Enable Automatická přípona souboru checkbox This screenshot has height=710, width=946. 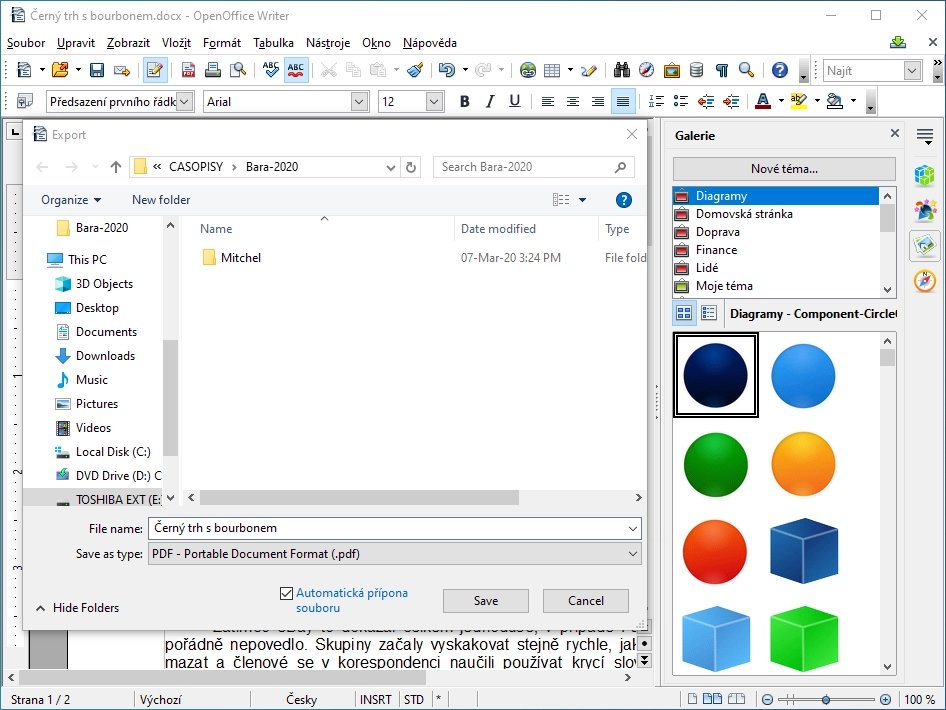[x=285, y=593]
